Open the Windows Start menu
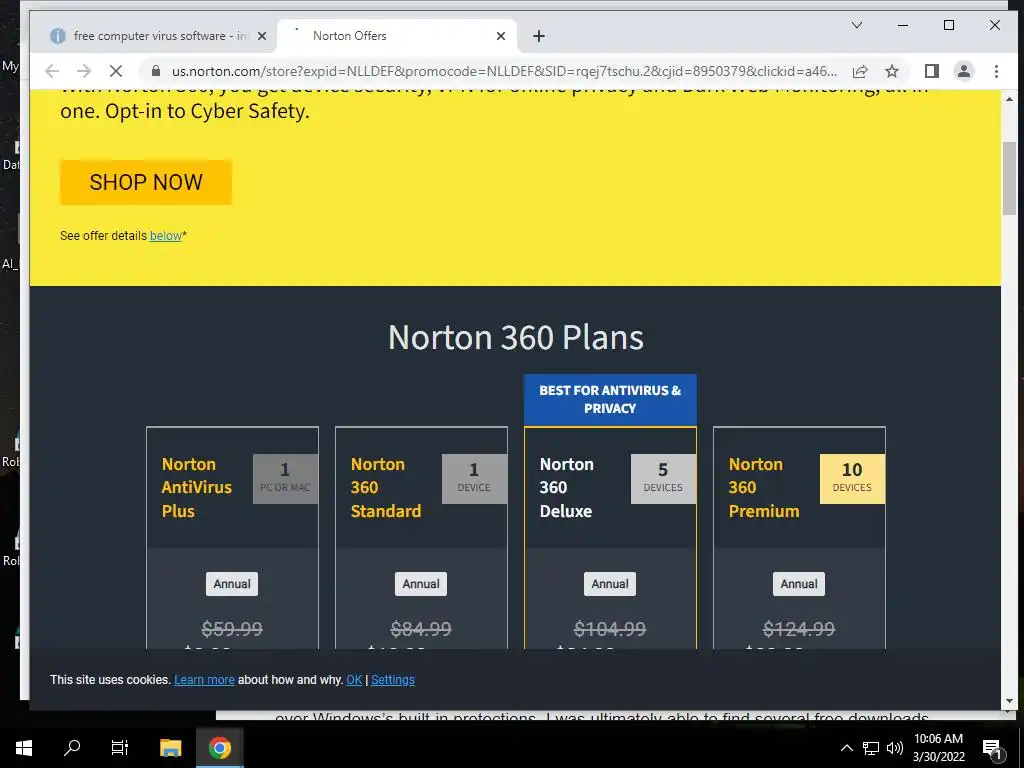The width and height of the screenshot is (1024, 768). [x=24, y=748]
